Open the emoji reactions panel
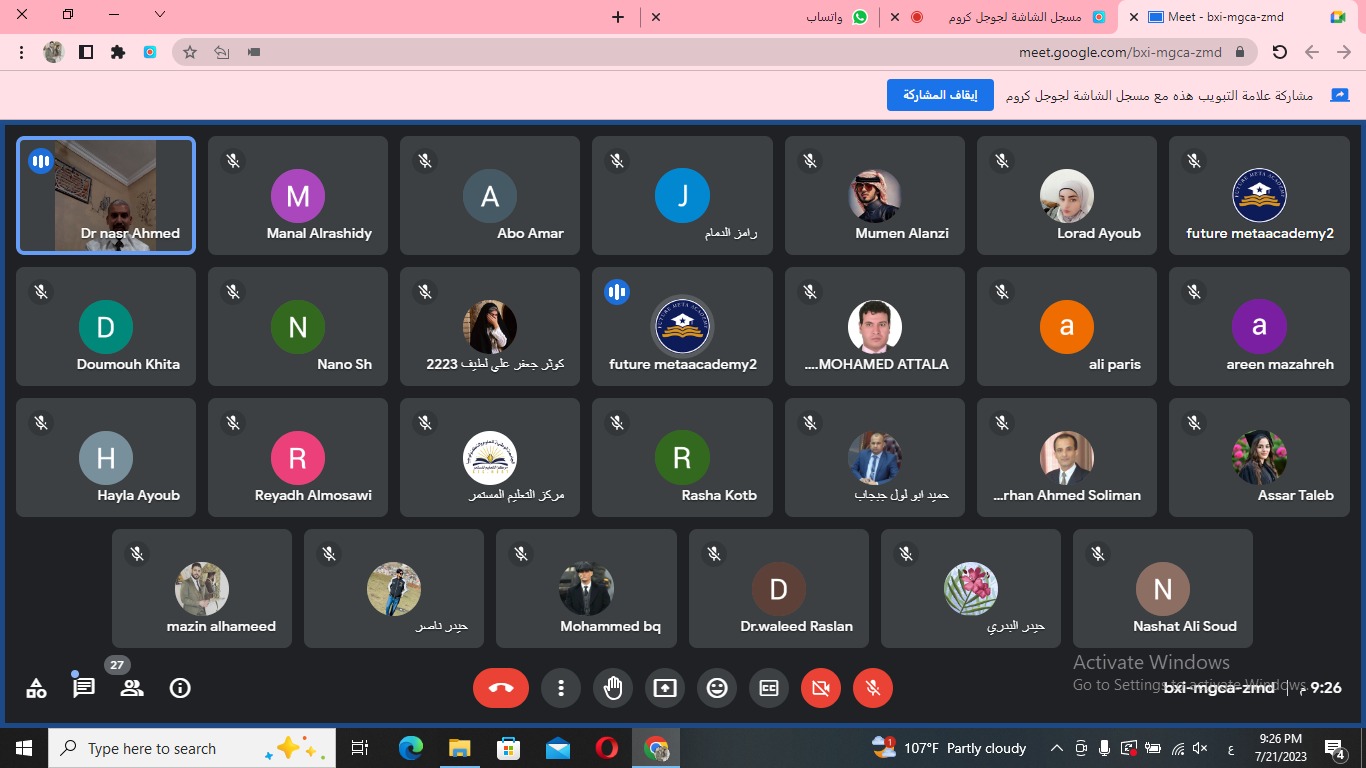Screen dimensions: 1366x768 tap(717, 688)
